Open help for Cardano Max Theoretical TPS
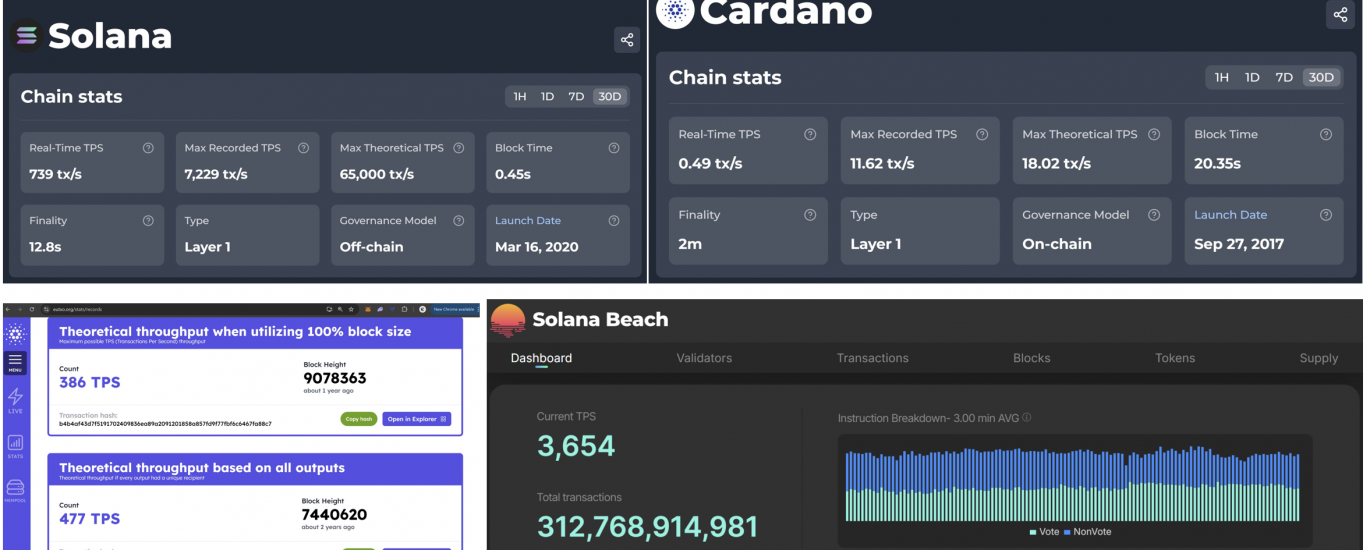This screenshot has width=1370, height=550. [x=1154, y=134]
